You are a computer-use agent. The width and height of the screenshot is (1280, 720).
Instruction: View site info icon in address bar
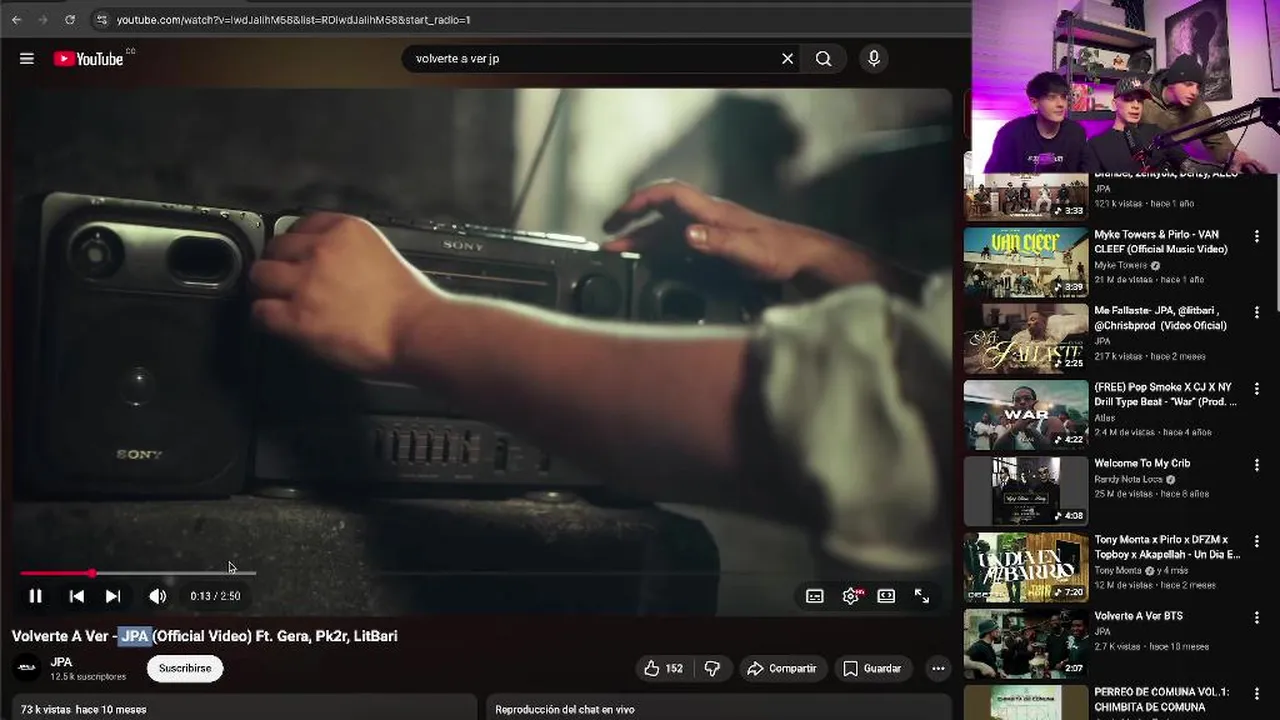coord(102,19)
